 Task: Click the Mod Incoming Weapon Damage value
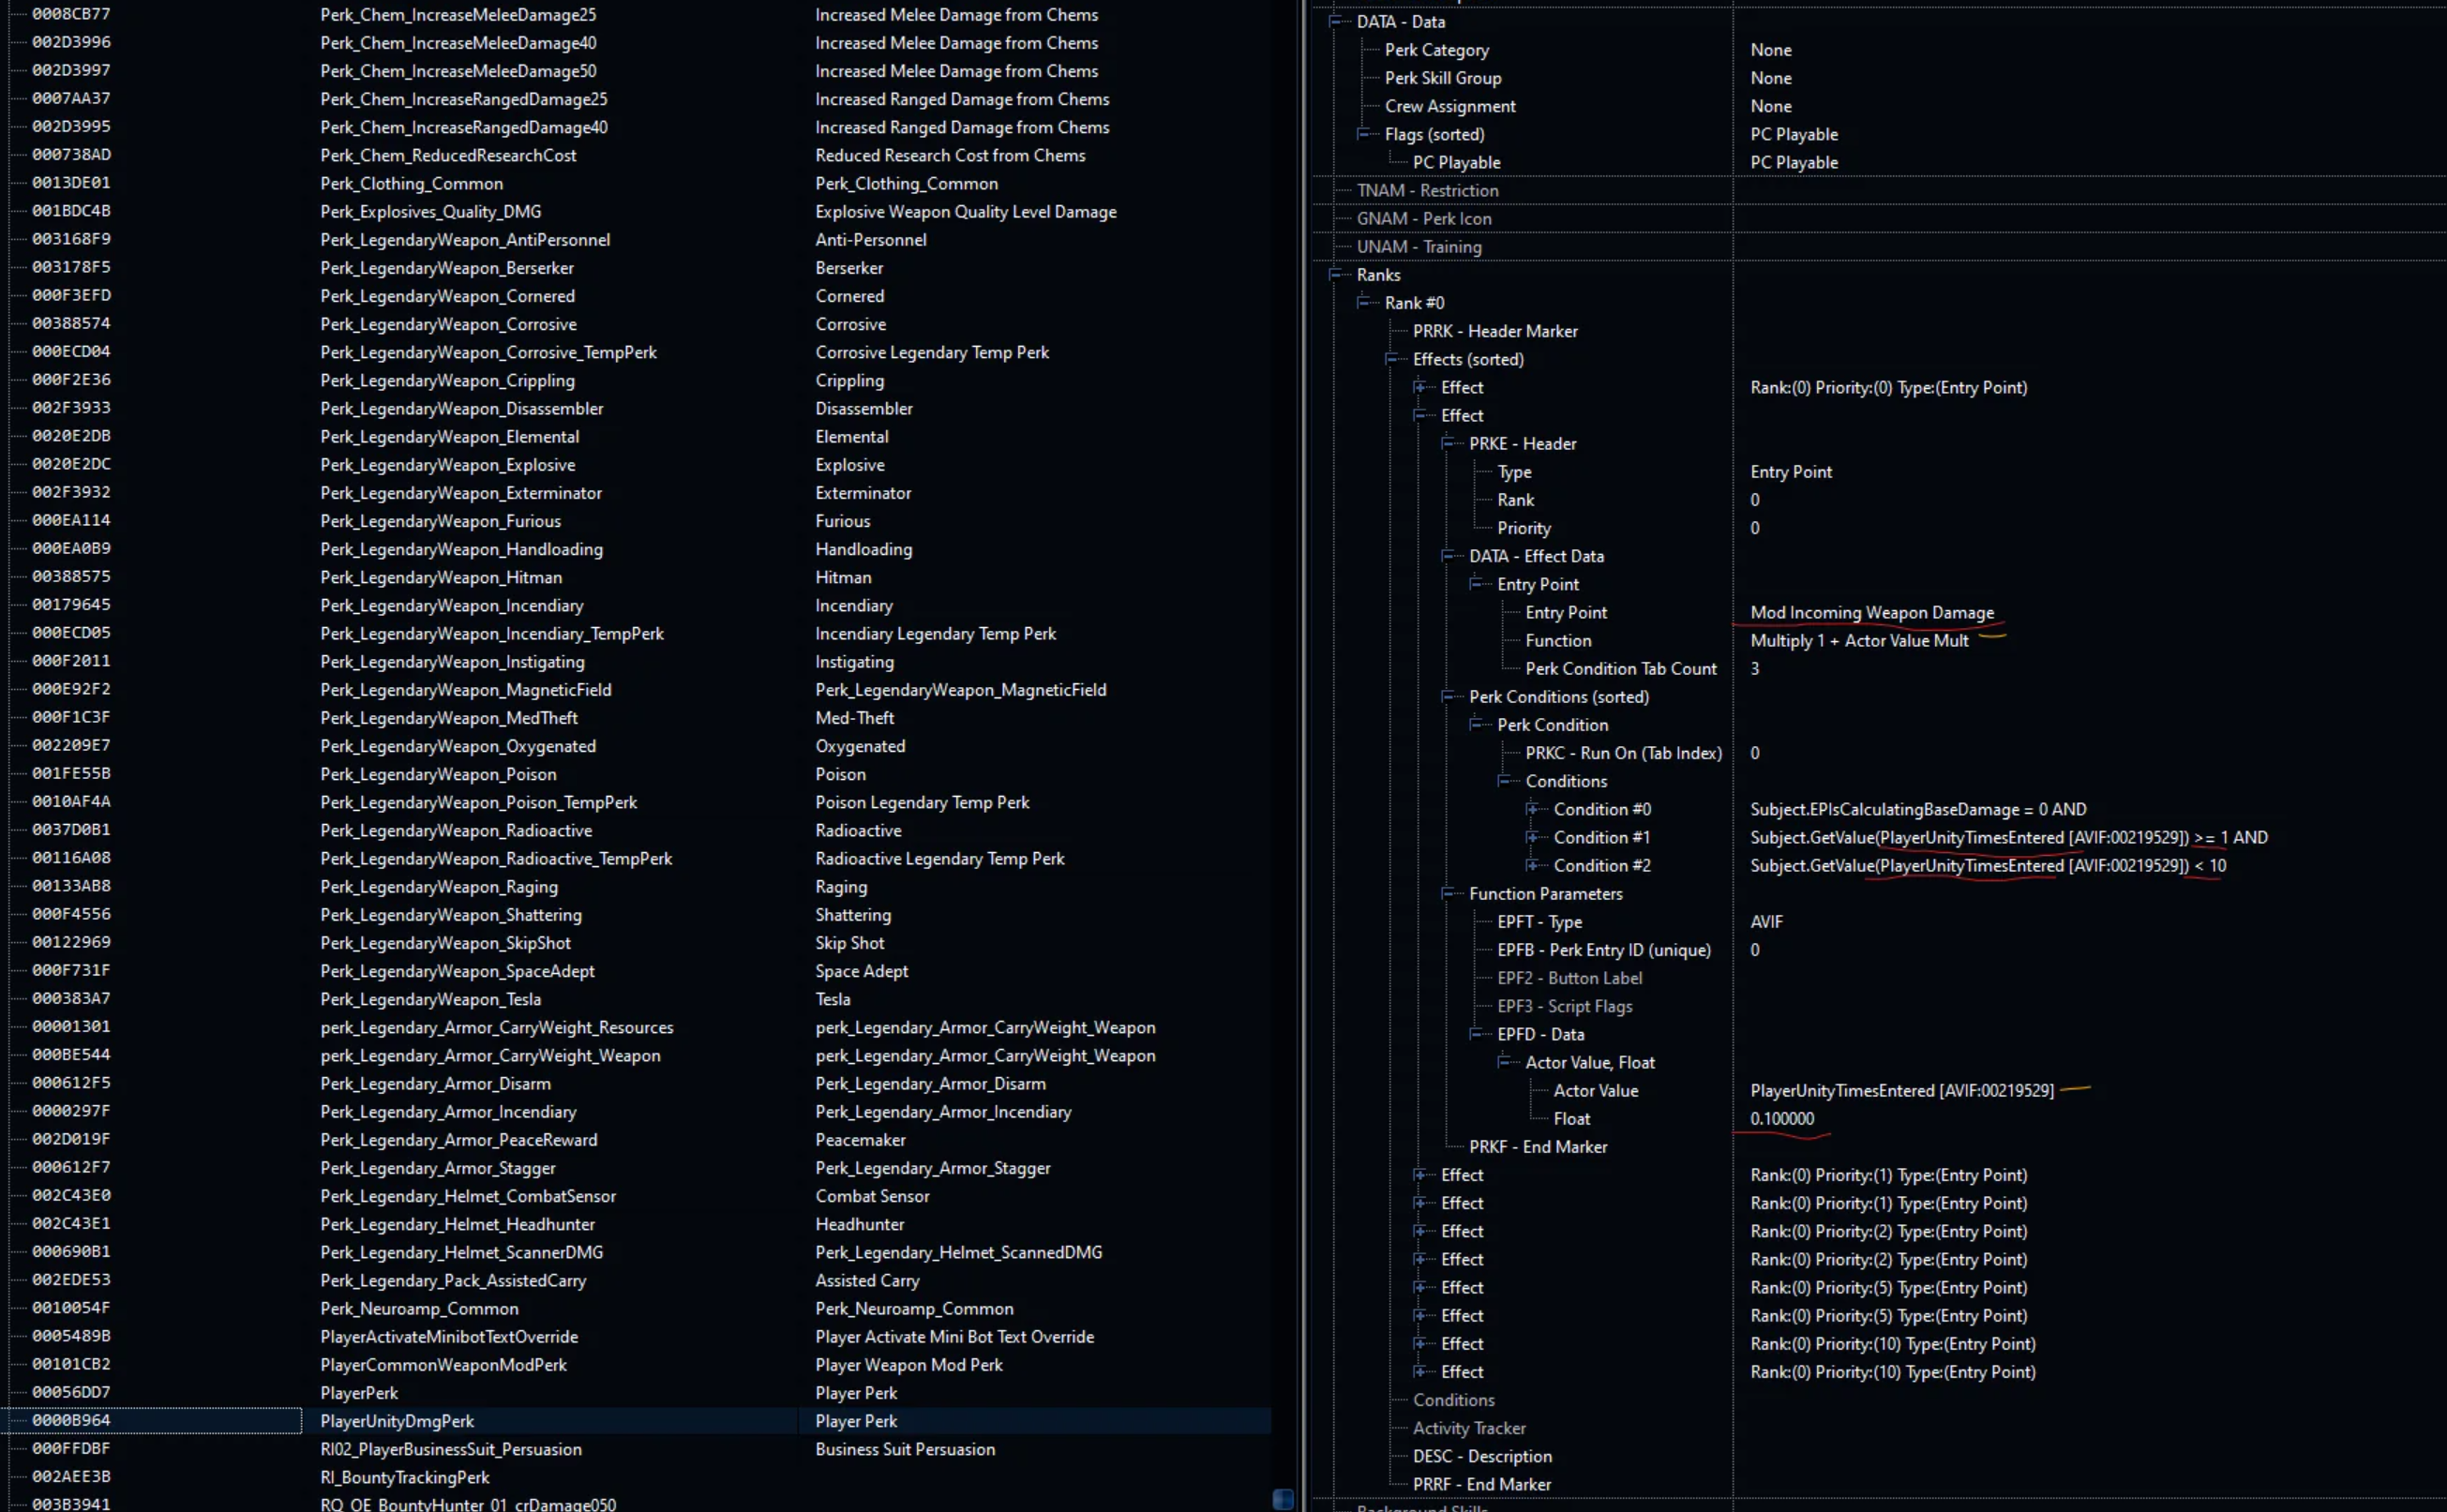pos(1871,613)
